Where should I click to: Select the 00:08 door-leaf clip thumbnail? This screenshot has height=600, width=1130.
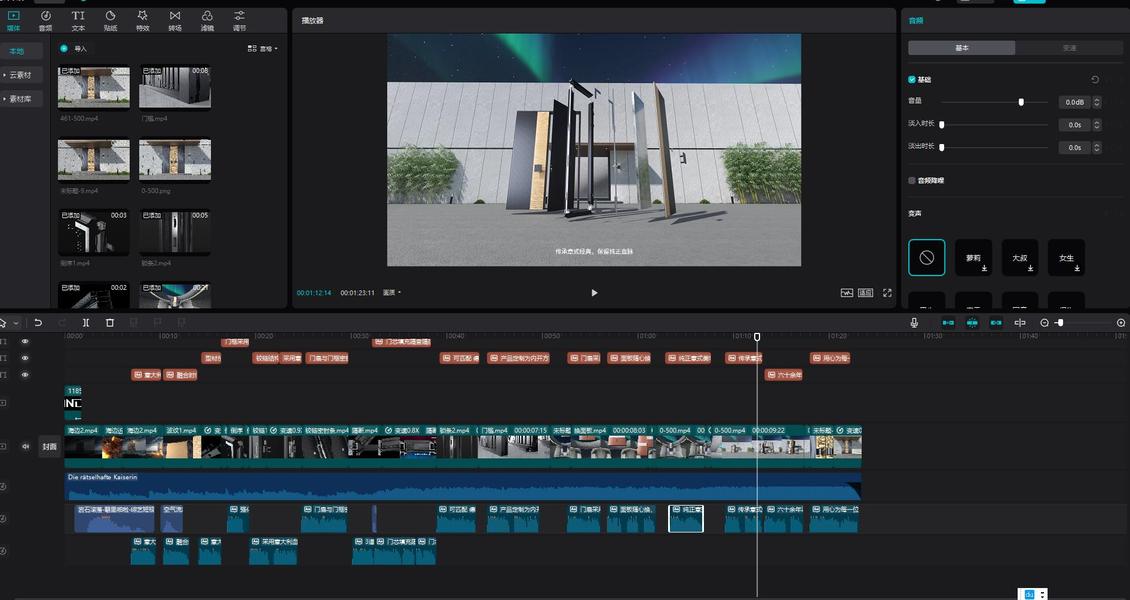point(174,87)
